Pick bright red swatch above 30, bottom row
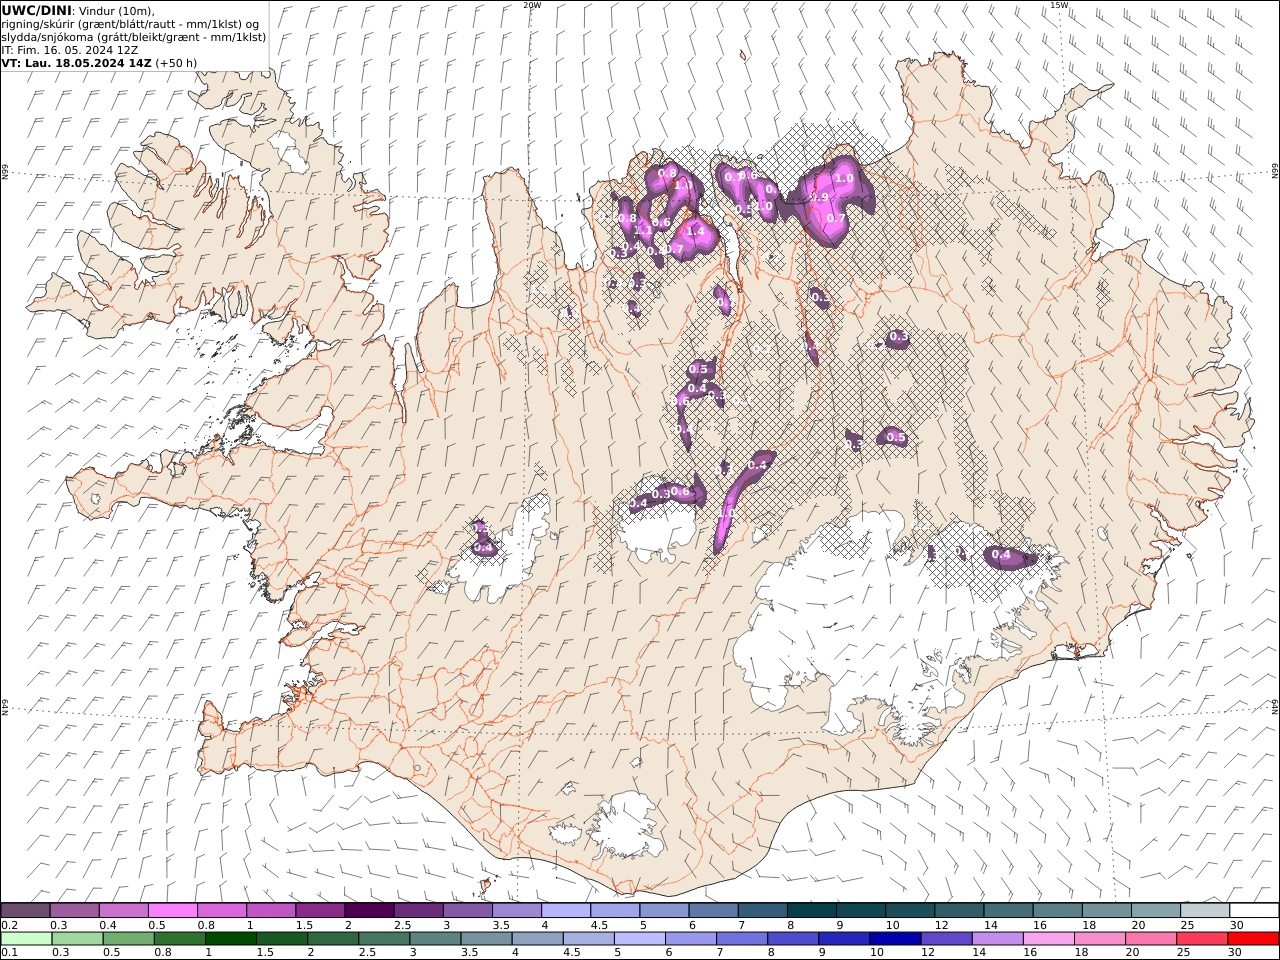The height and width of the screenshot is (960, 1280). pyautogui.click(x=1252, y=939)
